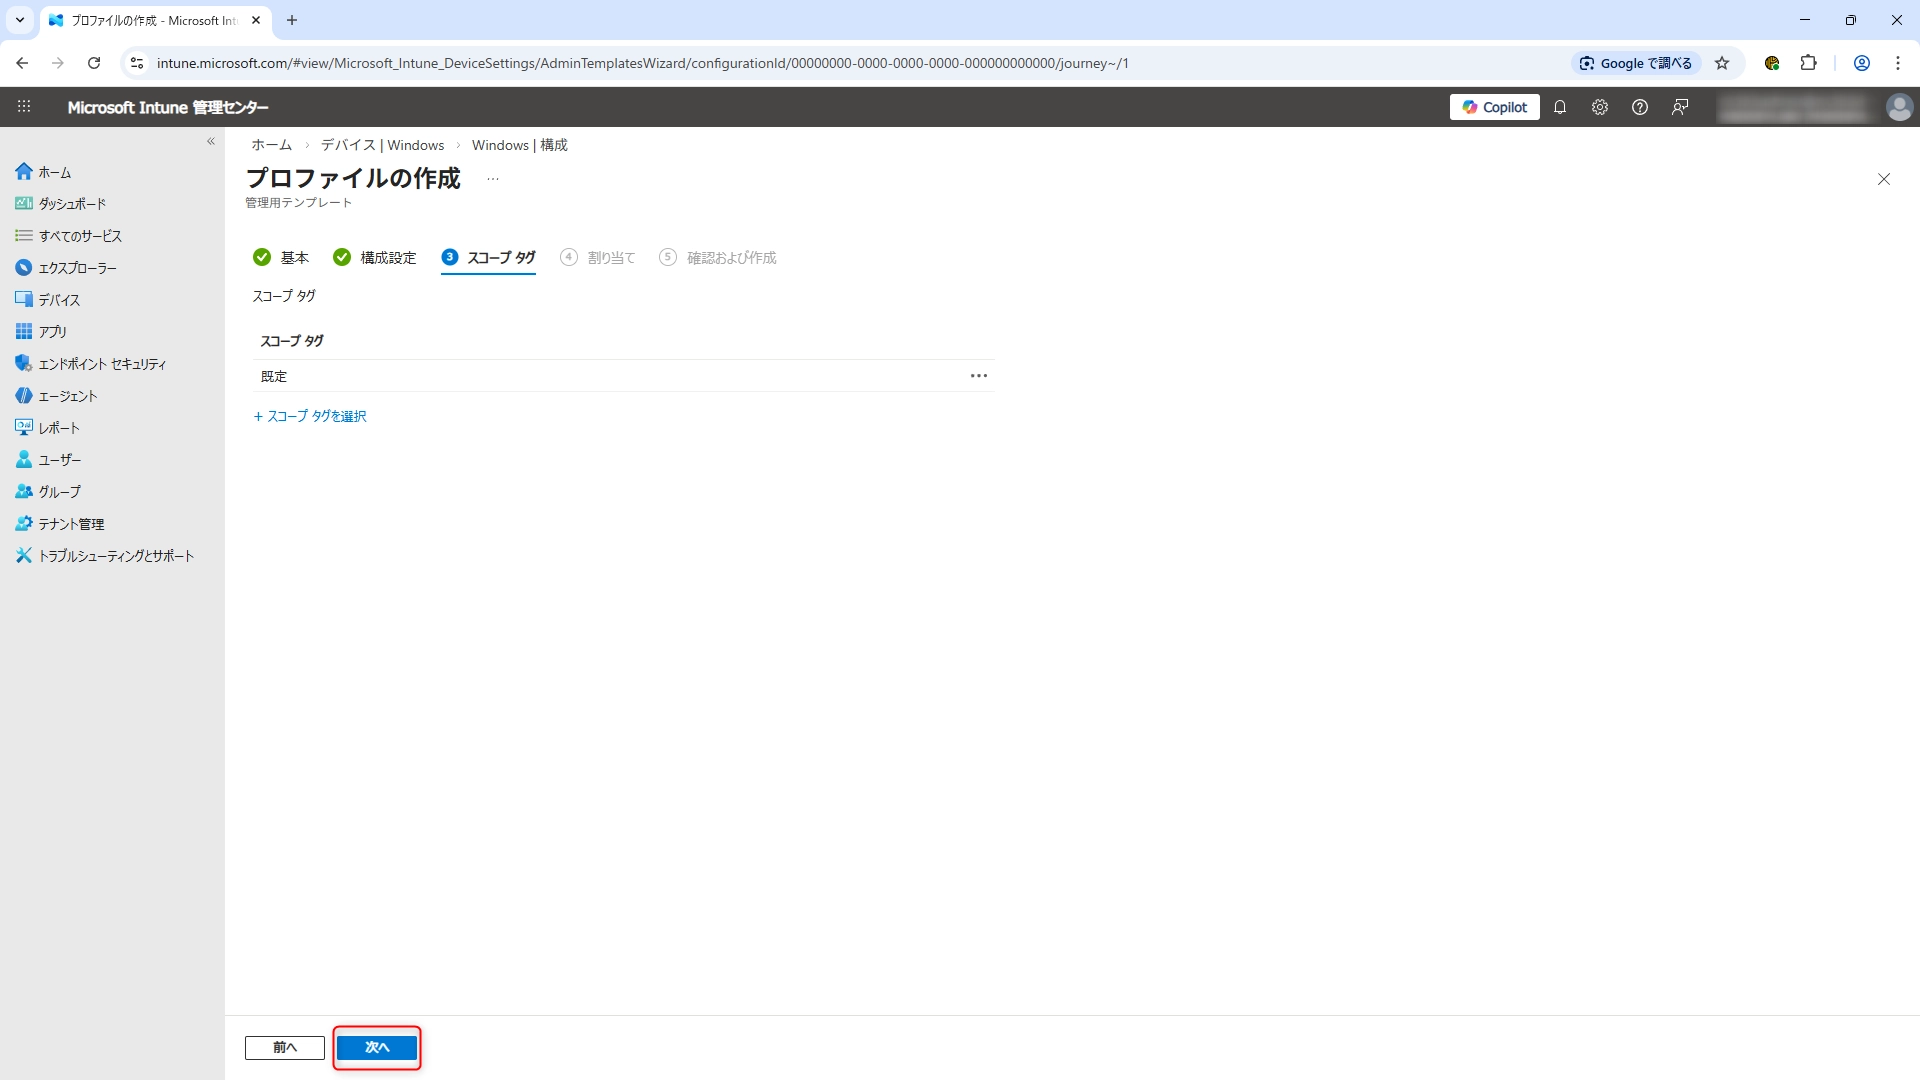Click the select scope tags link
The image size is (1920, 1080).
[310, 416]
